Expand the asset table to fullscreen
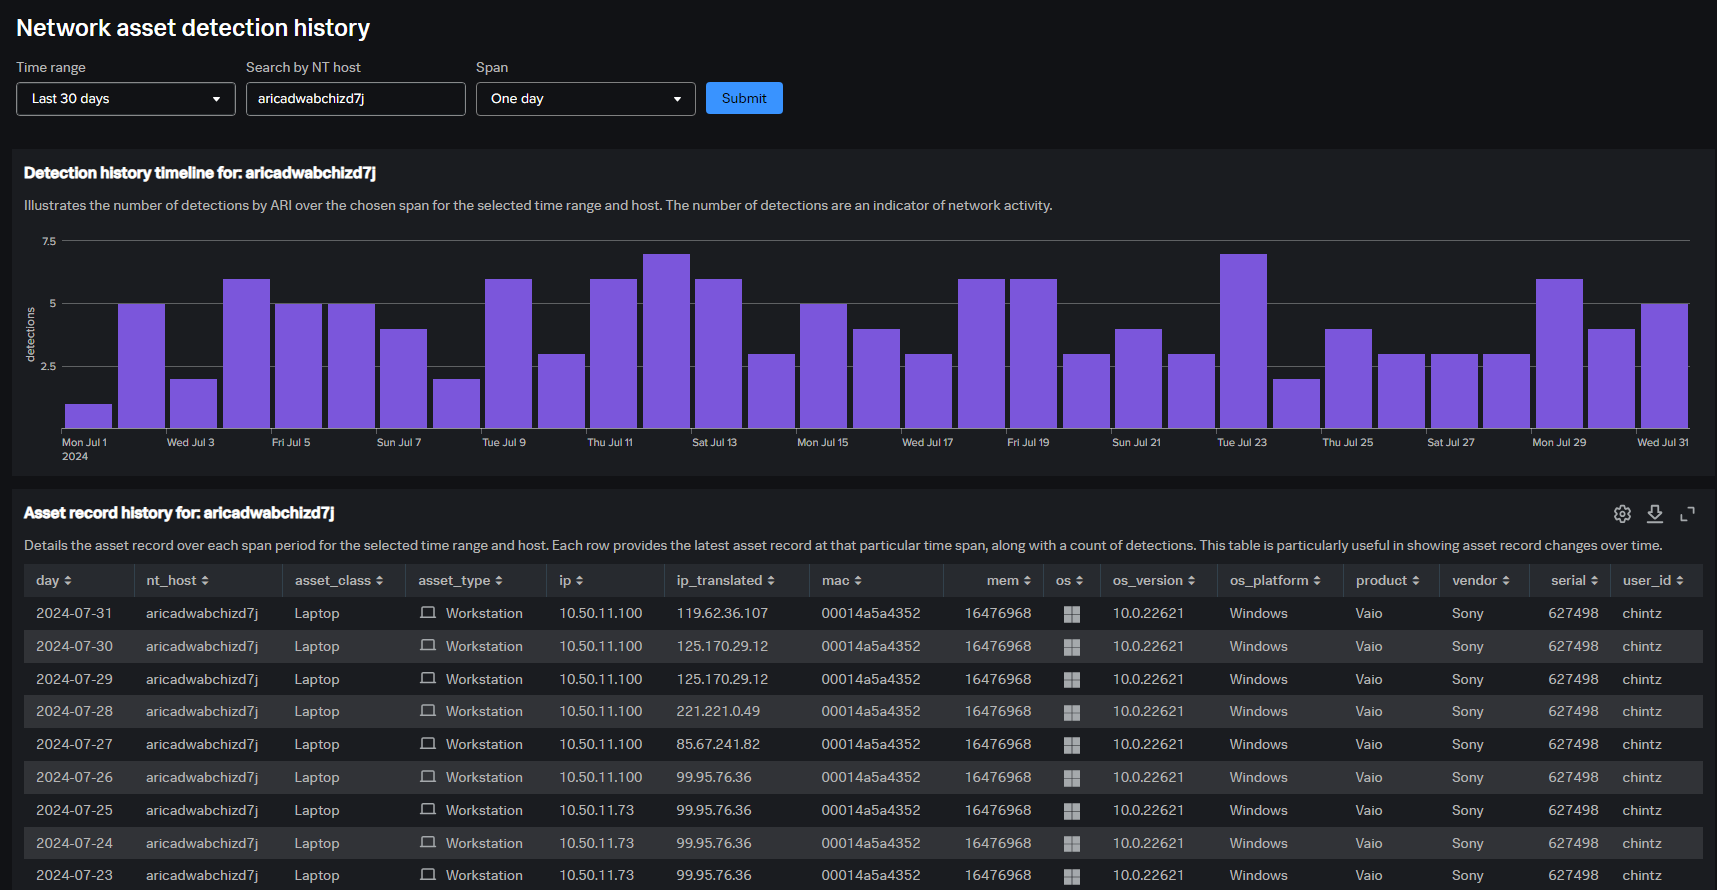 [x=1687, y=514]
